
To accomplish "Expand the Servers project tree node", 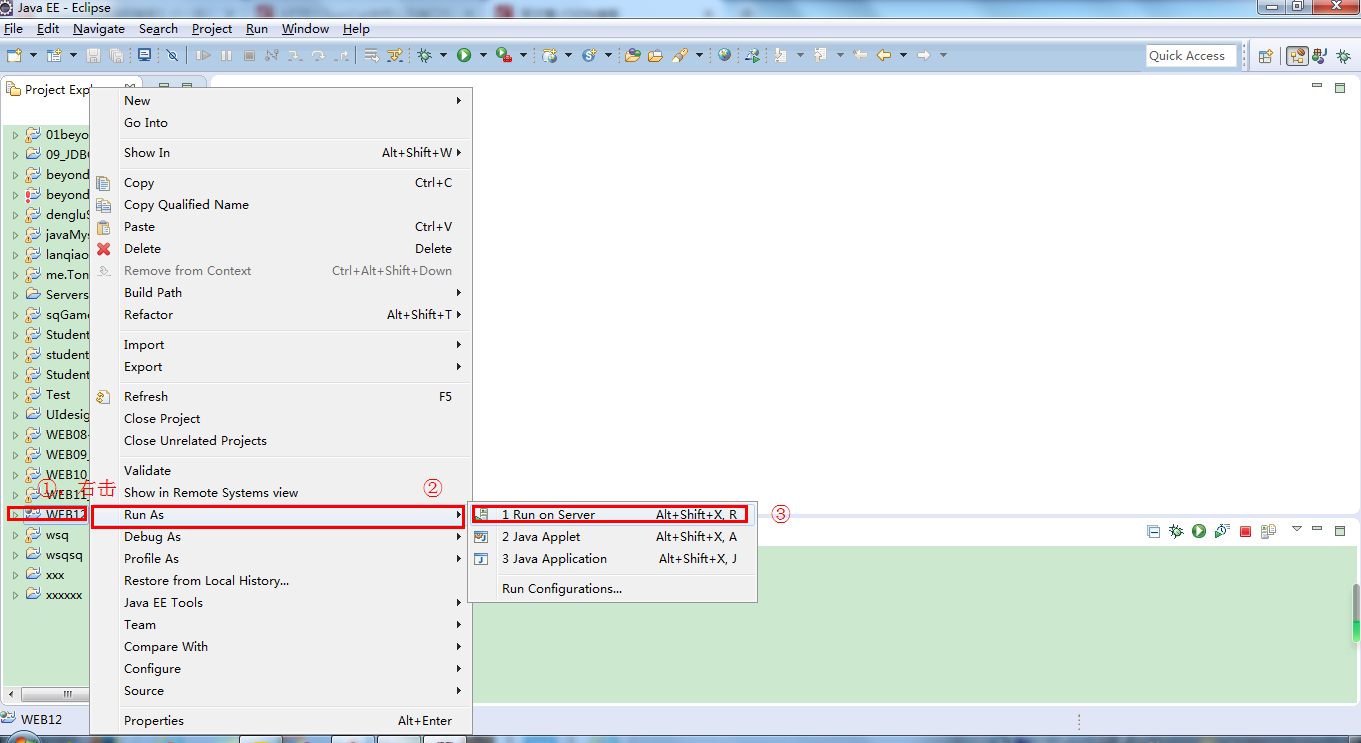I will click(x=15, y=295).
